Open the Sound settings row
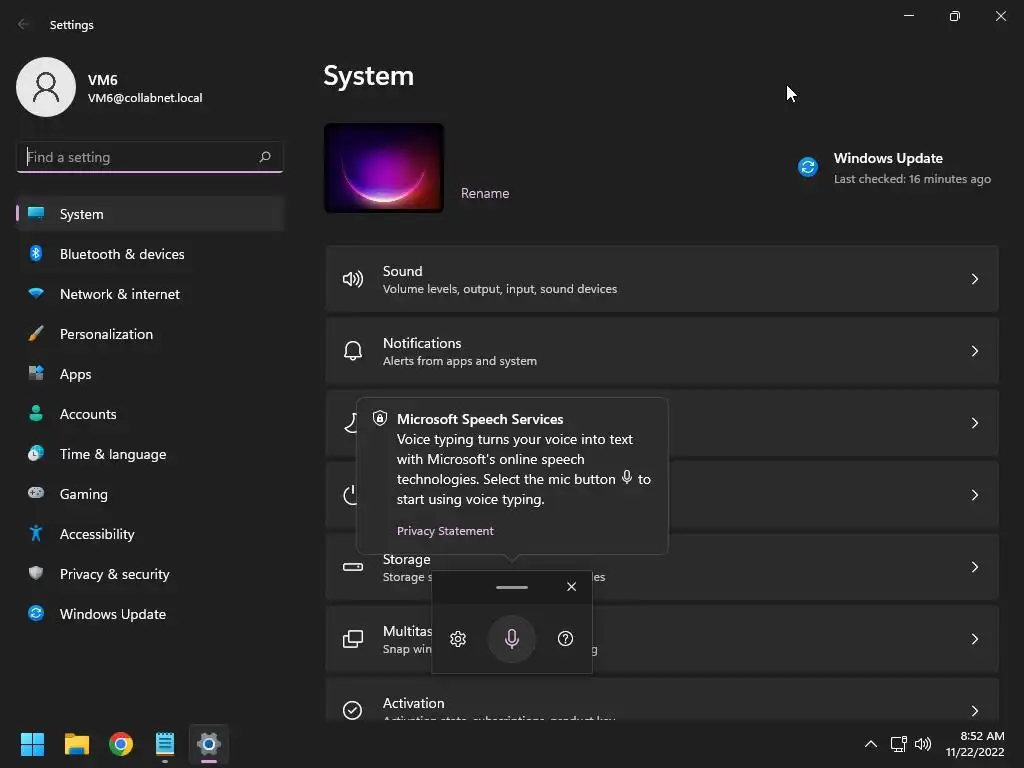Image resolution: width=1024 pixels, height=768 pixels. [x=662, y=279]
